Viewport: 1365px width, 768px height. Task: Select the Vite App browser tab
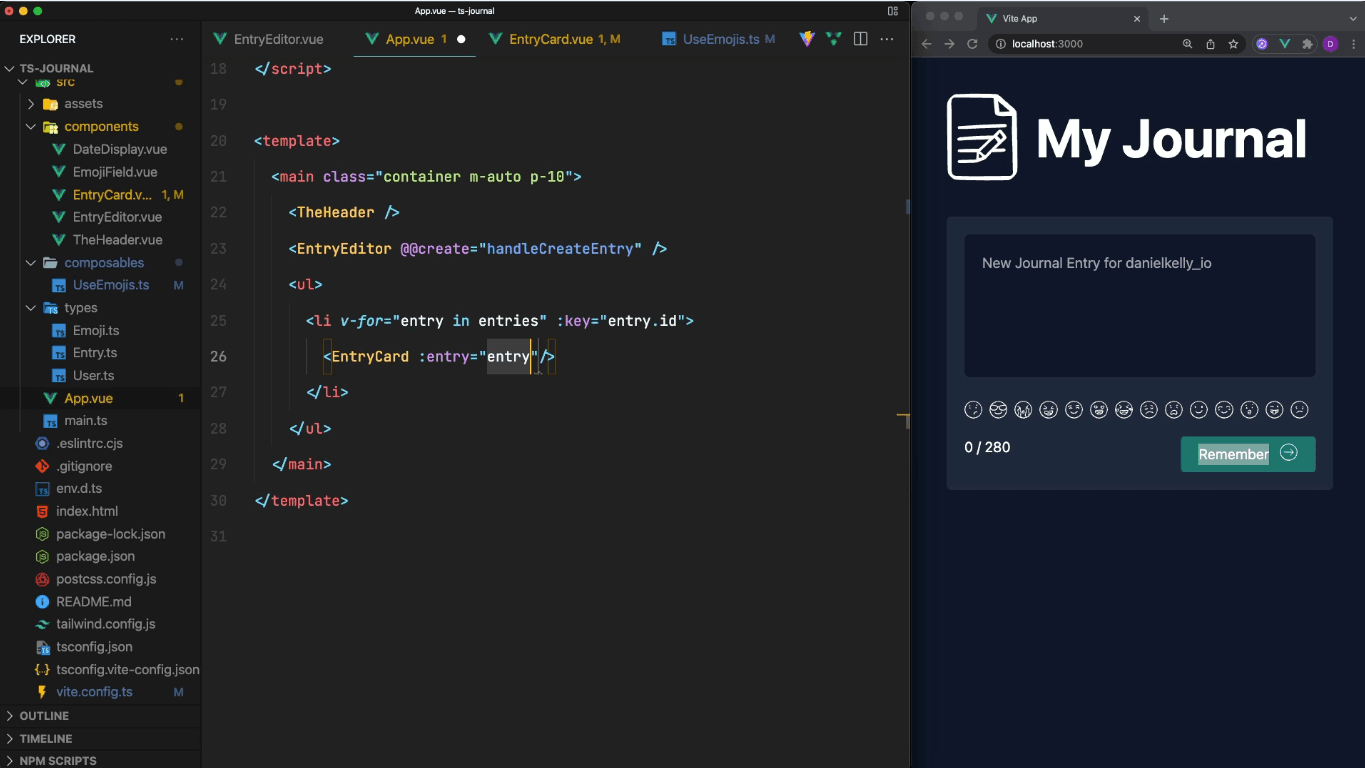[1063, 19]
